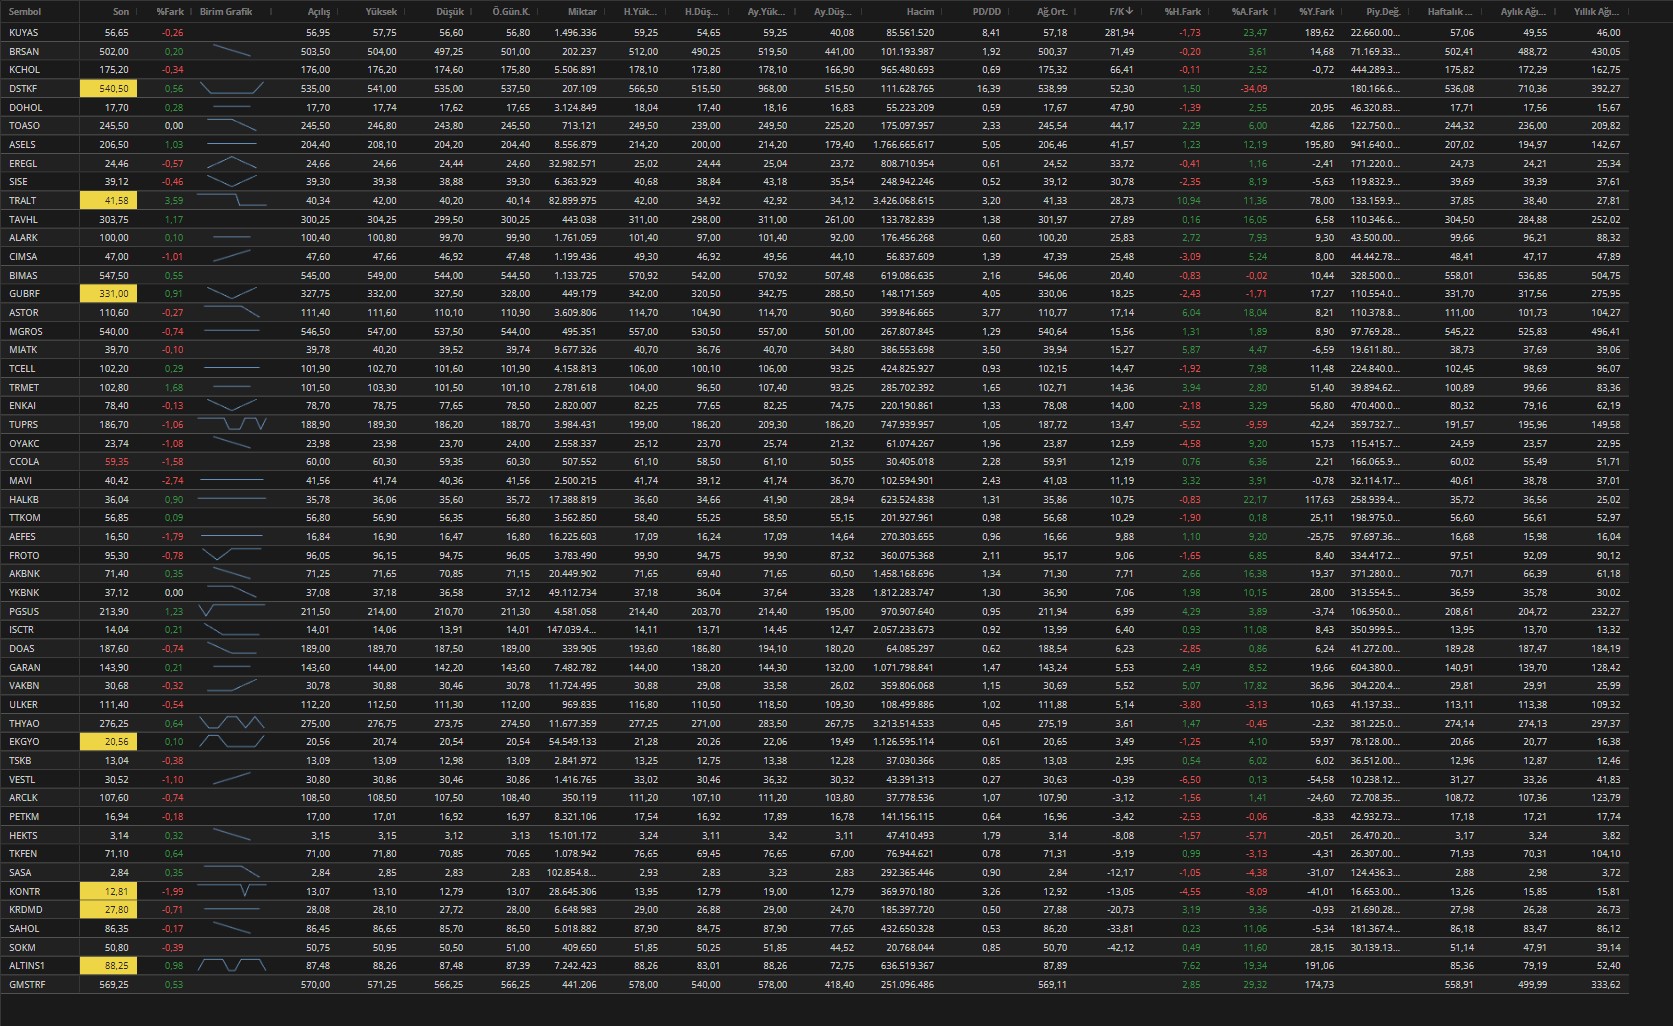Select the TAVHL symbol row
1673x1026 pixels.
click(x=814, y=219)
